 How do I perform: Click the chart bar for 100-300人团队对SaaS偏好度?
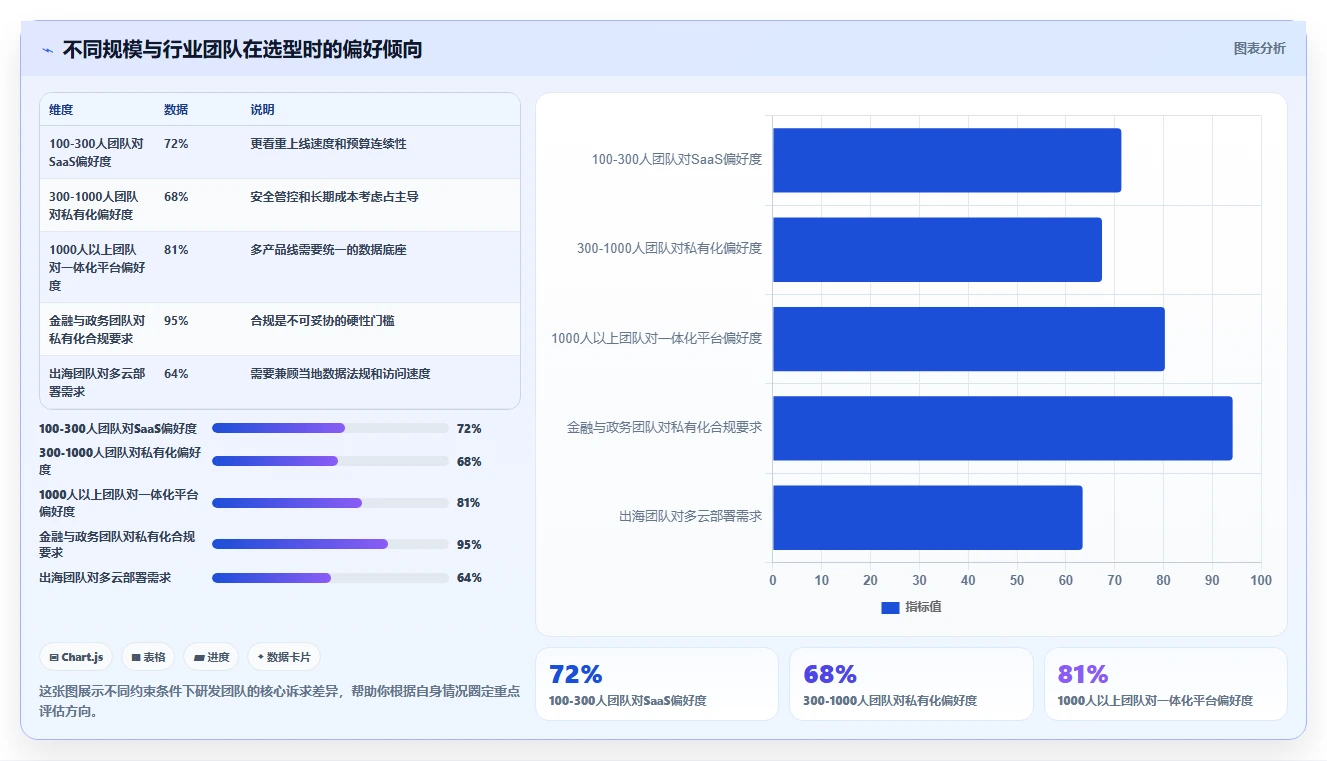(946, 160)
